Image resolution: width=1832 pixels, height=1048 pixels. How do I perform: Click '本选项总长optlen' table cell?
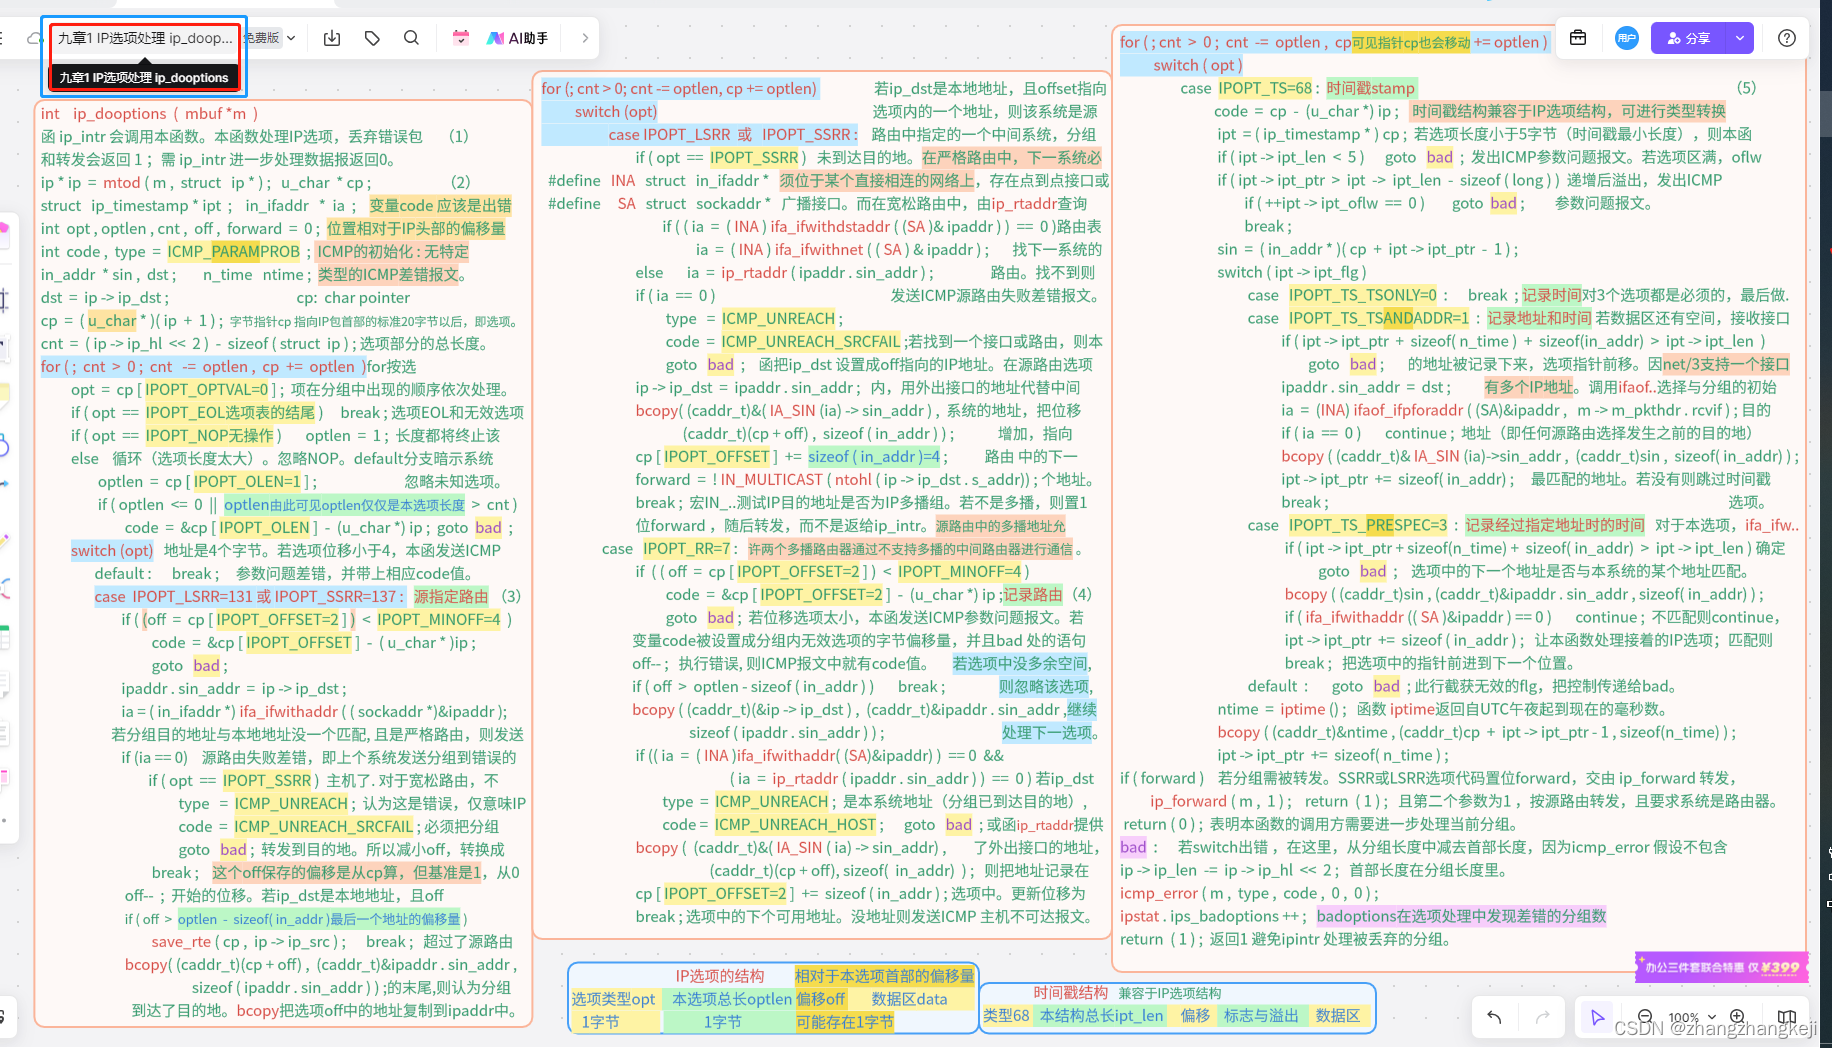coord(732,999)
